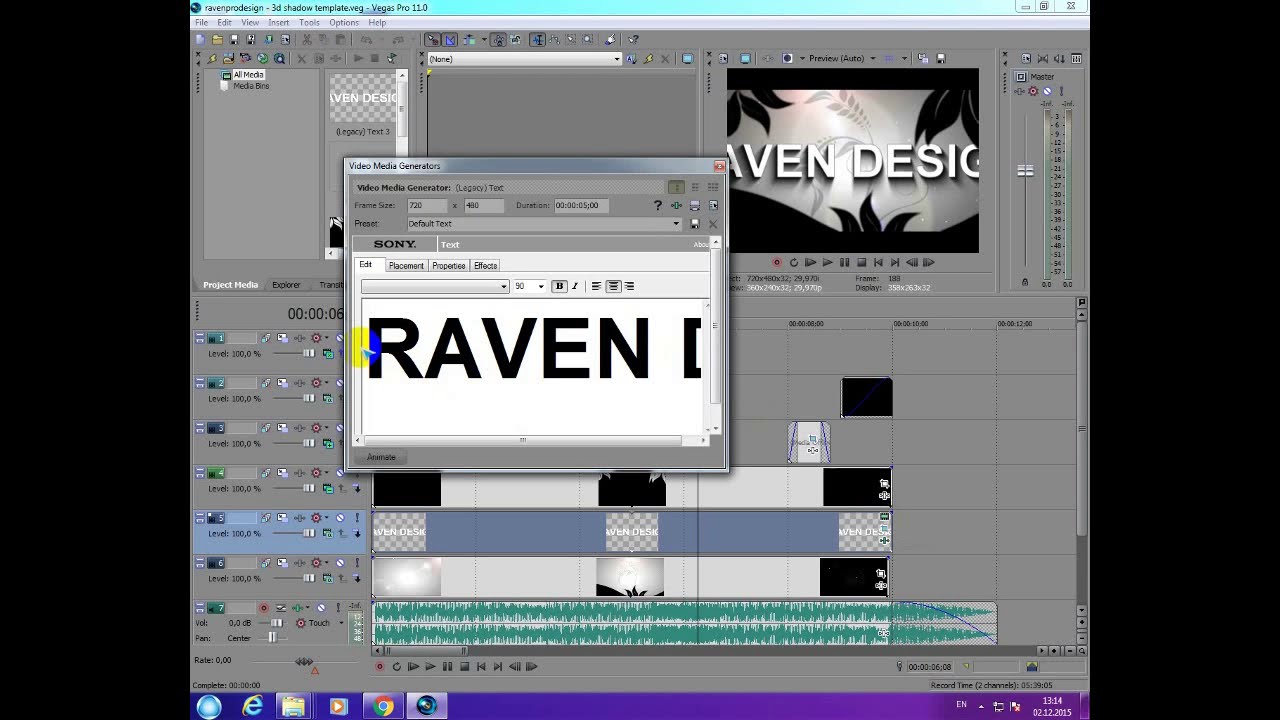Open the overlays grid dropdown arrow in preview
The width and height of the screenshot is (1280, 720).
click(905, 58)
